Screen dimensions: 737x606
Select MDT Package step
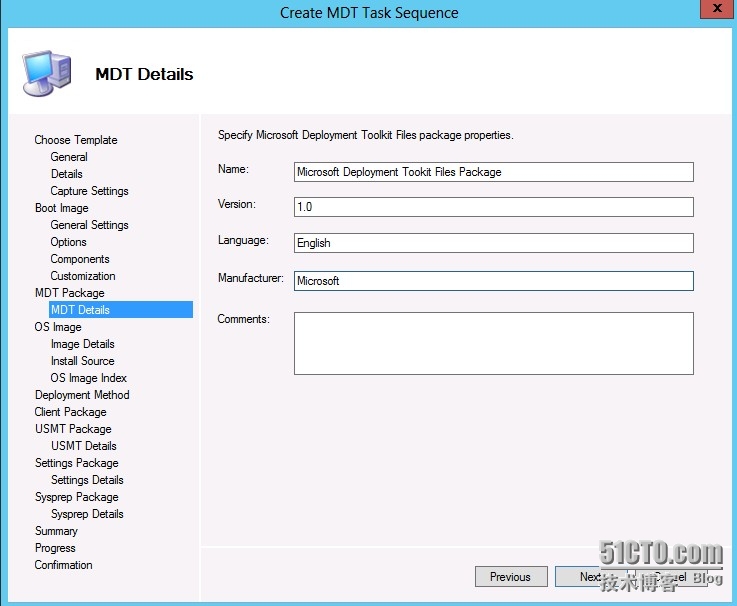tap(70, 293)
